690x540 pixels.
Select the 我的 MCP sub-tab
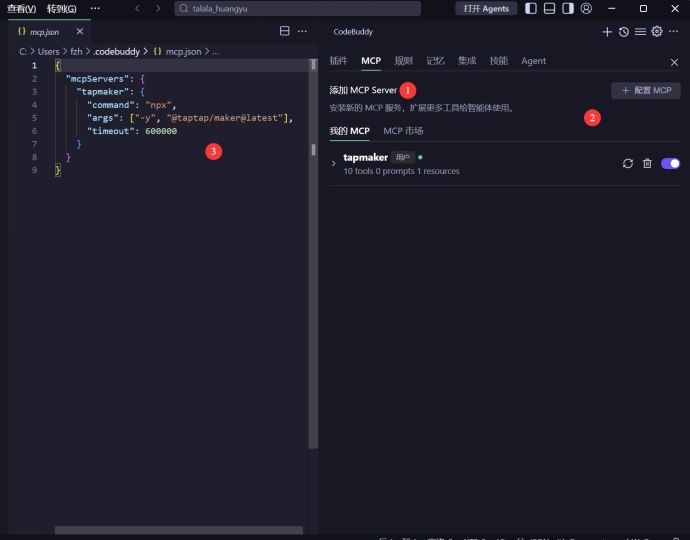pyautogui.click(x=349, y=131)
